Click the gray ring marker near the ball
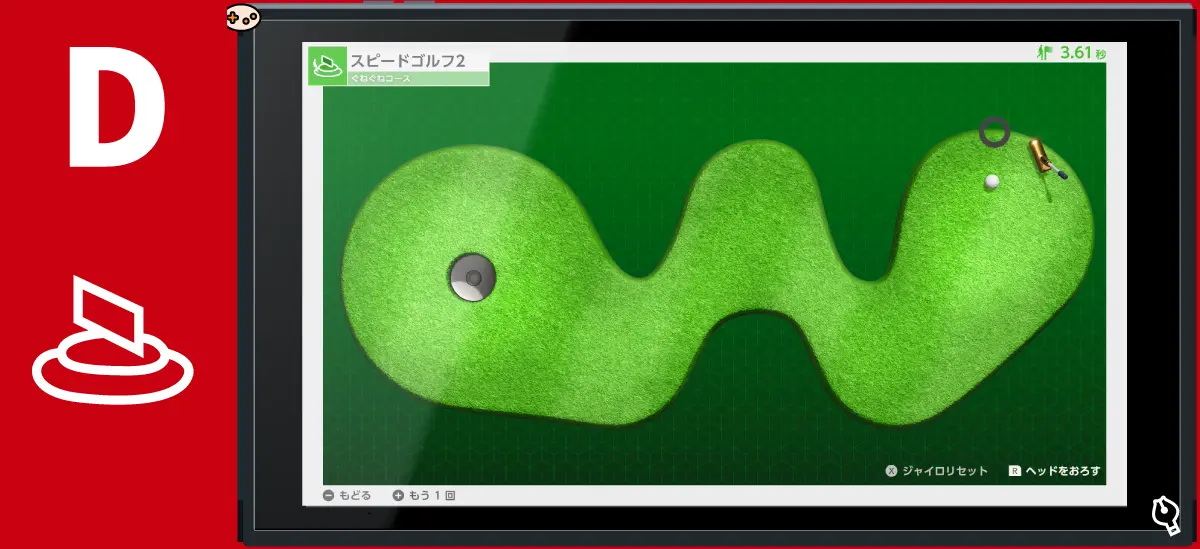The height and width of the screenshot is (549, 1200). [x=994, y=132]
